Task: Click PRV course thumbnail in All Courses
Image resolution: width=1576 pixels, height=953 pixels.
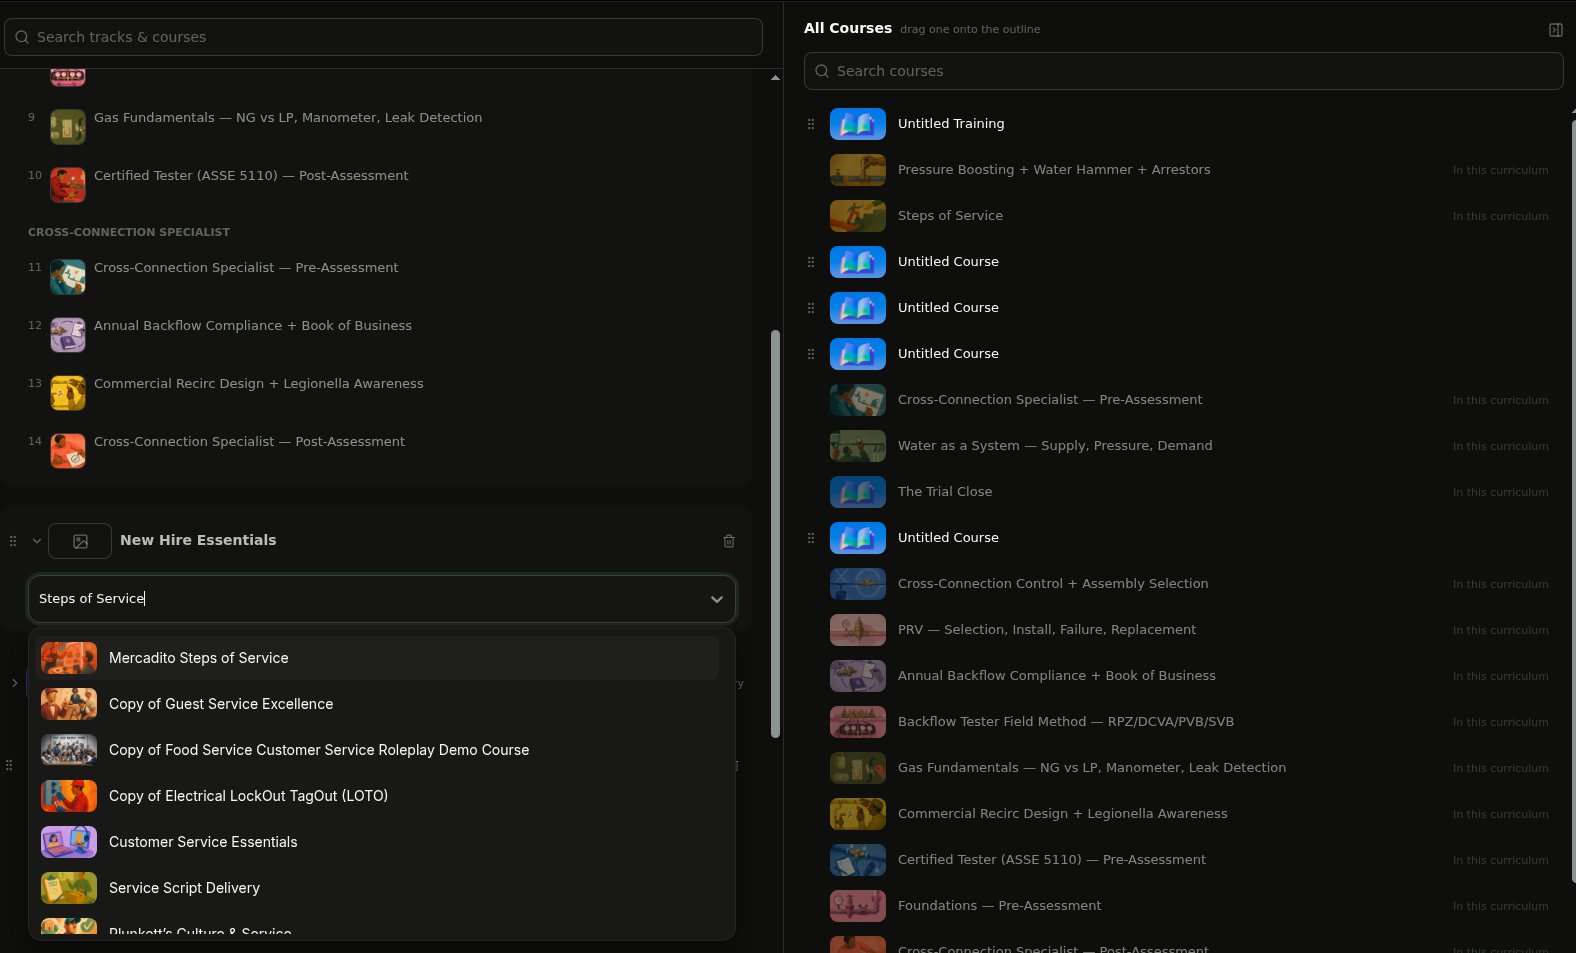Action: 858,630
